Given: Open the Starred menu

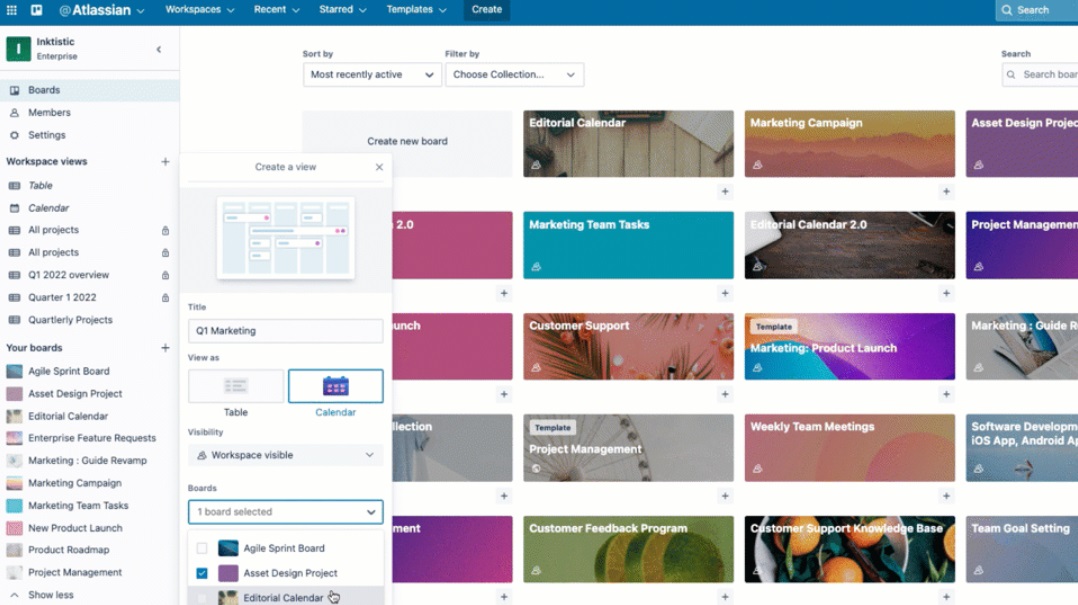Looking at the screenshot, I should 342,10.
